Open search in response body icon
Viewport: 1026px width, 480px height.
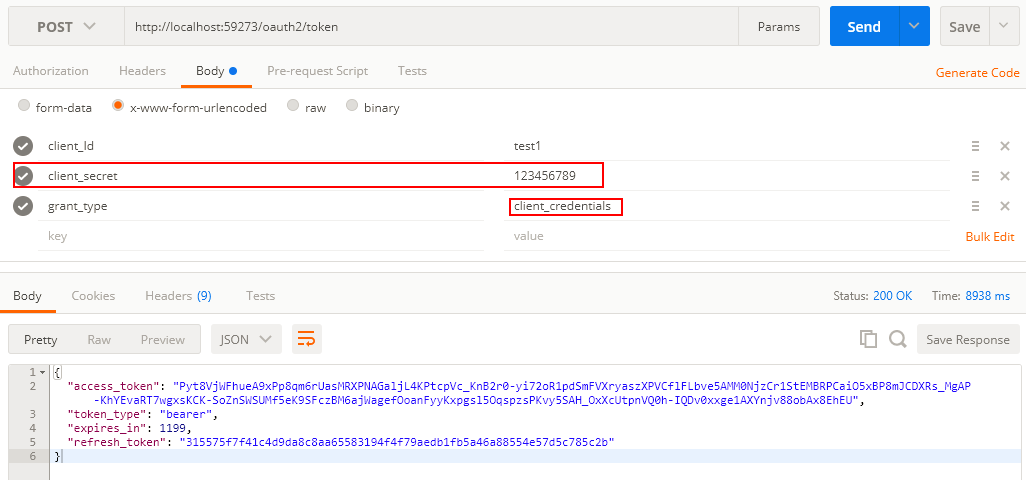coord(897,339)
